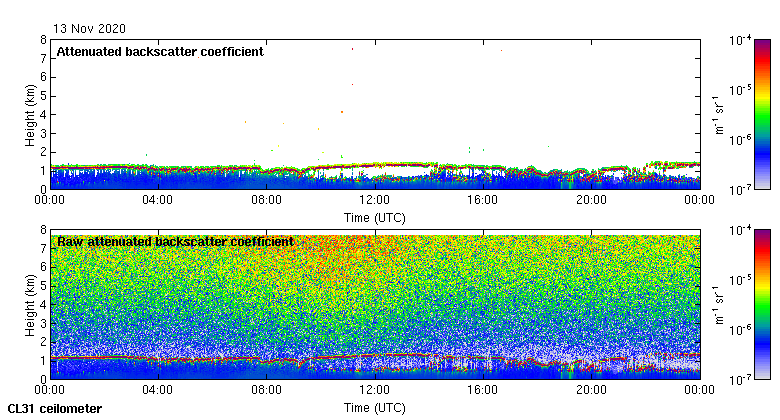The image size is (780, 420).
Task: Click the bottom plot color bar
Action: (762, 305)
